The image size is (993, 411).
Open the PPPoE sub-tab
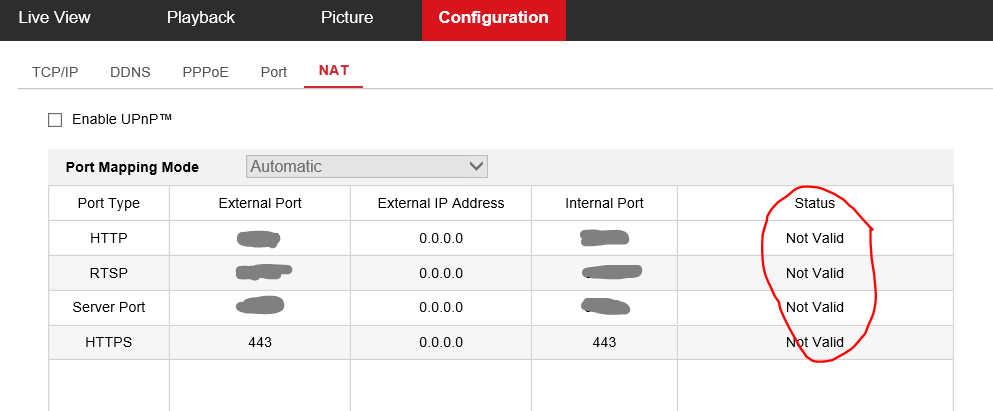click(x=205, y=72)
